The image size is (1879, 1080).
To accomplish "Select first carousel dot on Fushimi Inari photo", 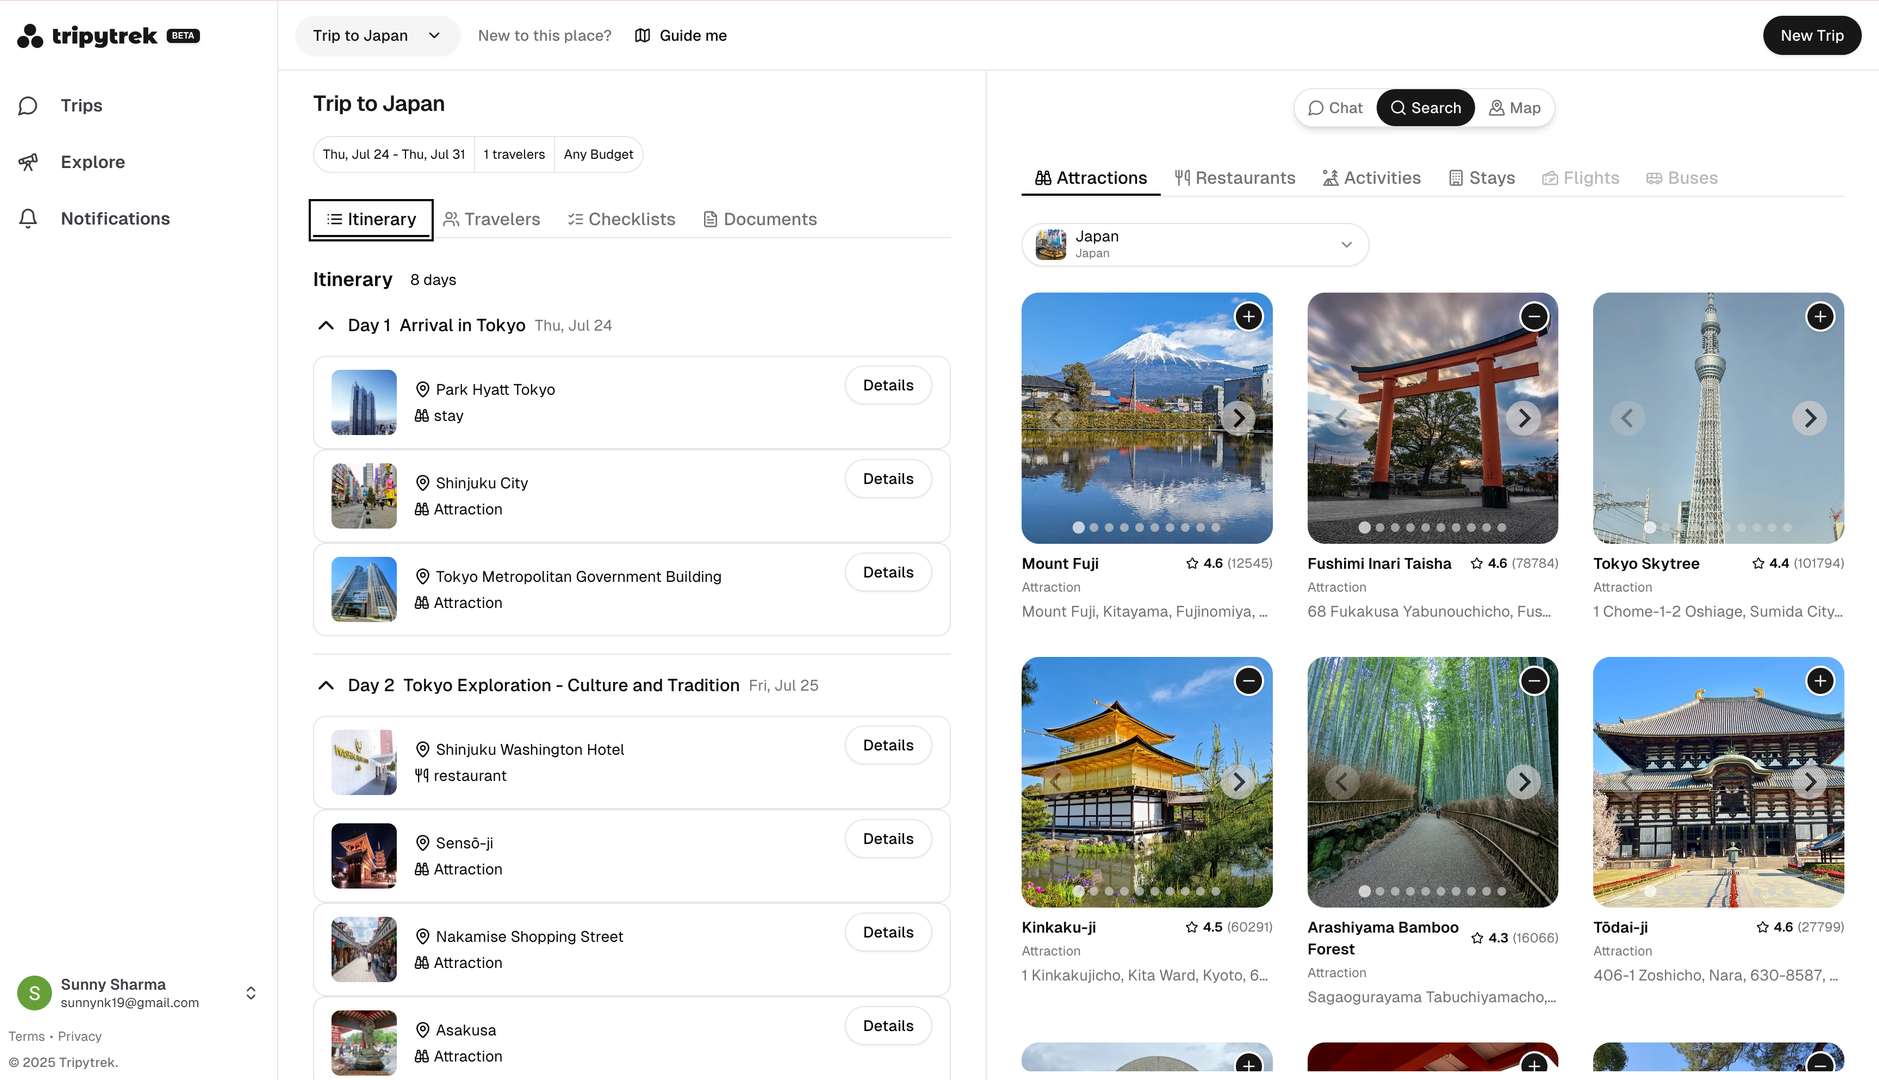I will pos(1364,528).
